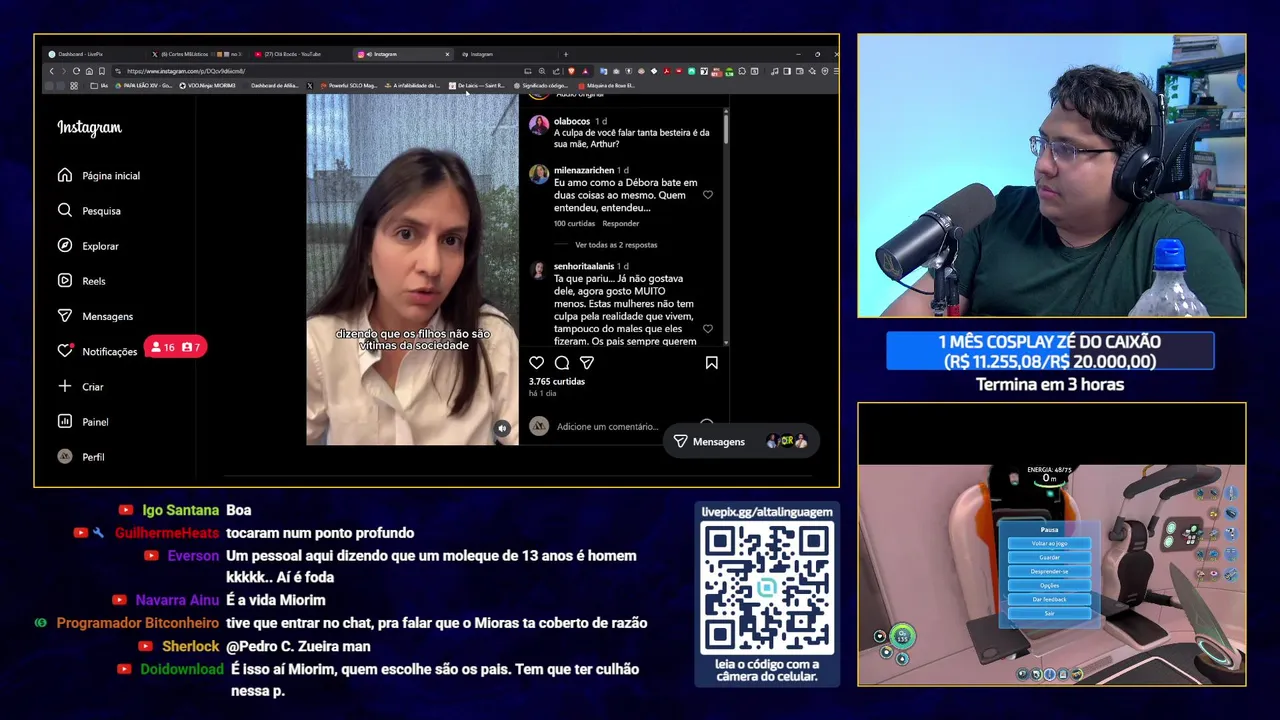Open the Powerful SOLO Mag bookmark

[x=349, y=86]
